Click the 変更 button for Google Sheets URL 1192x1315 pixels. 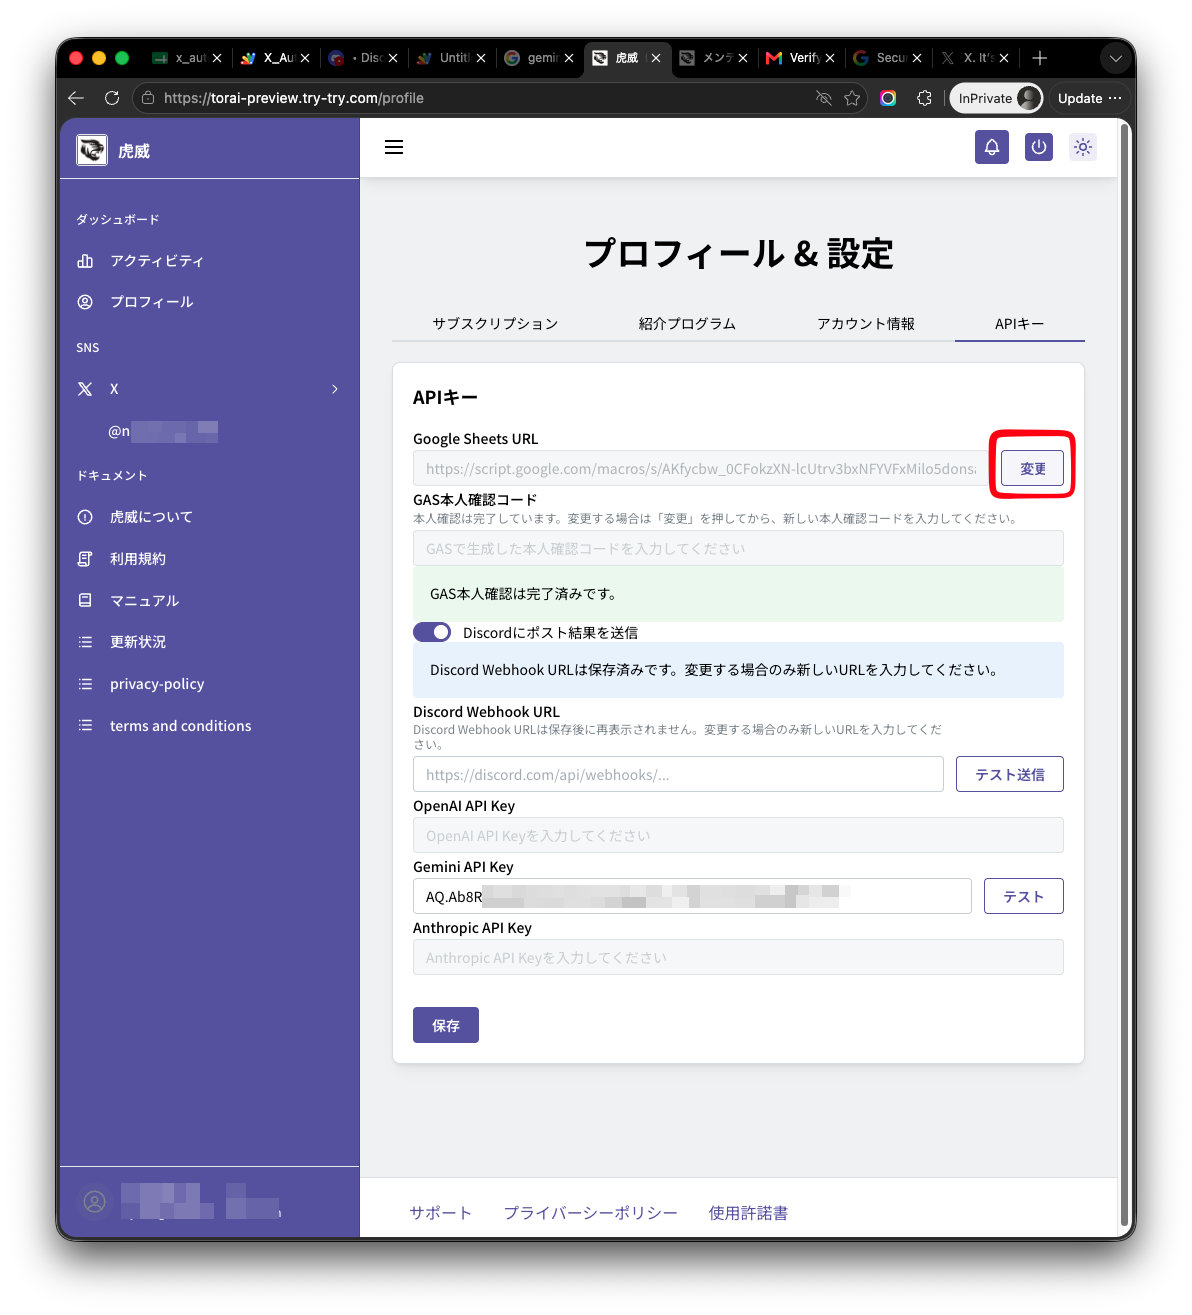1032,468
